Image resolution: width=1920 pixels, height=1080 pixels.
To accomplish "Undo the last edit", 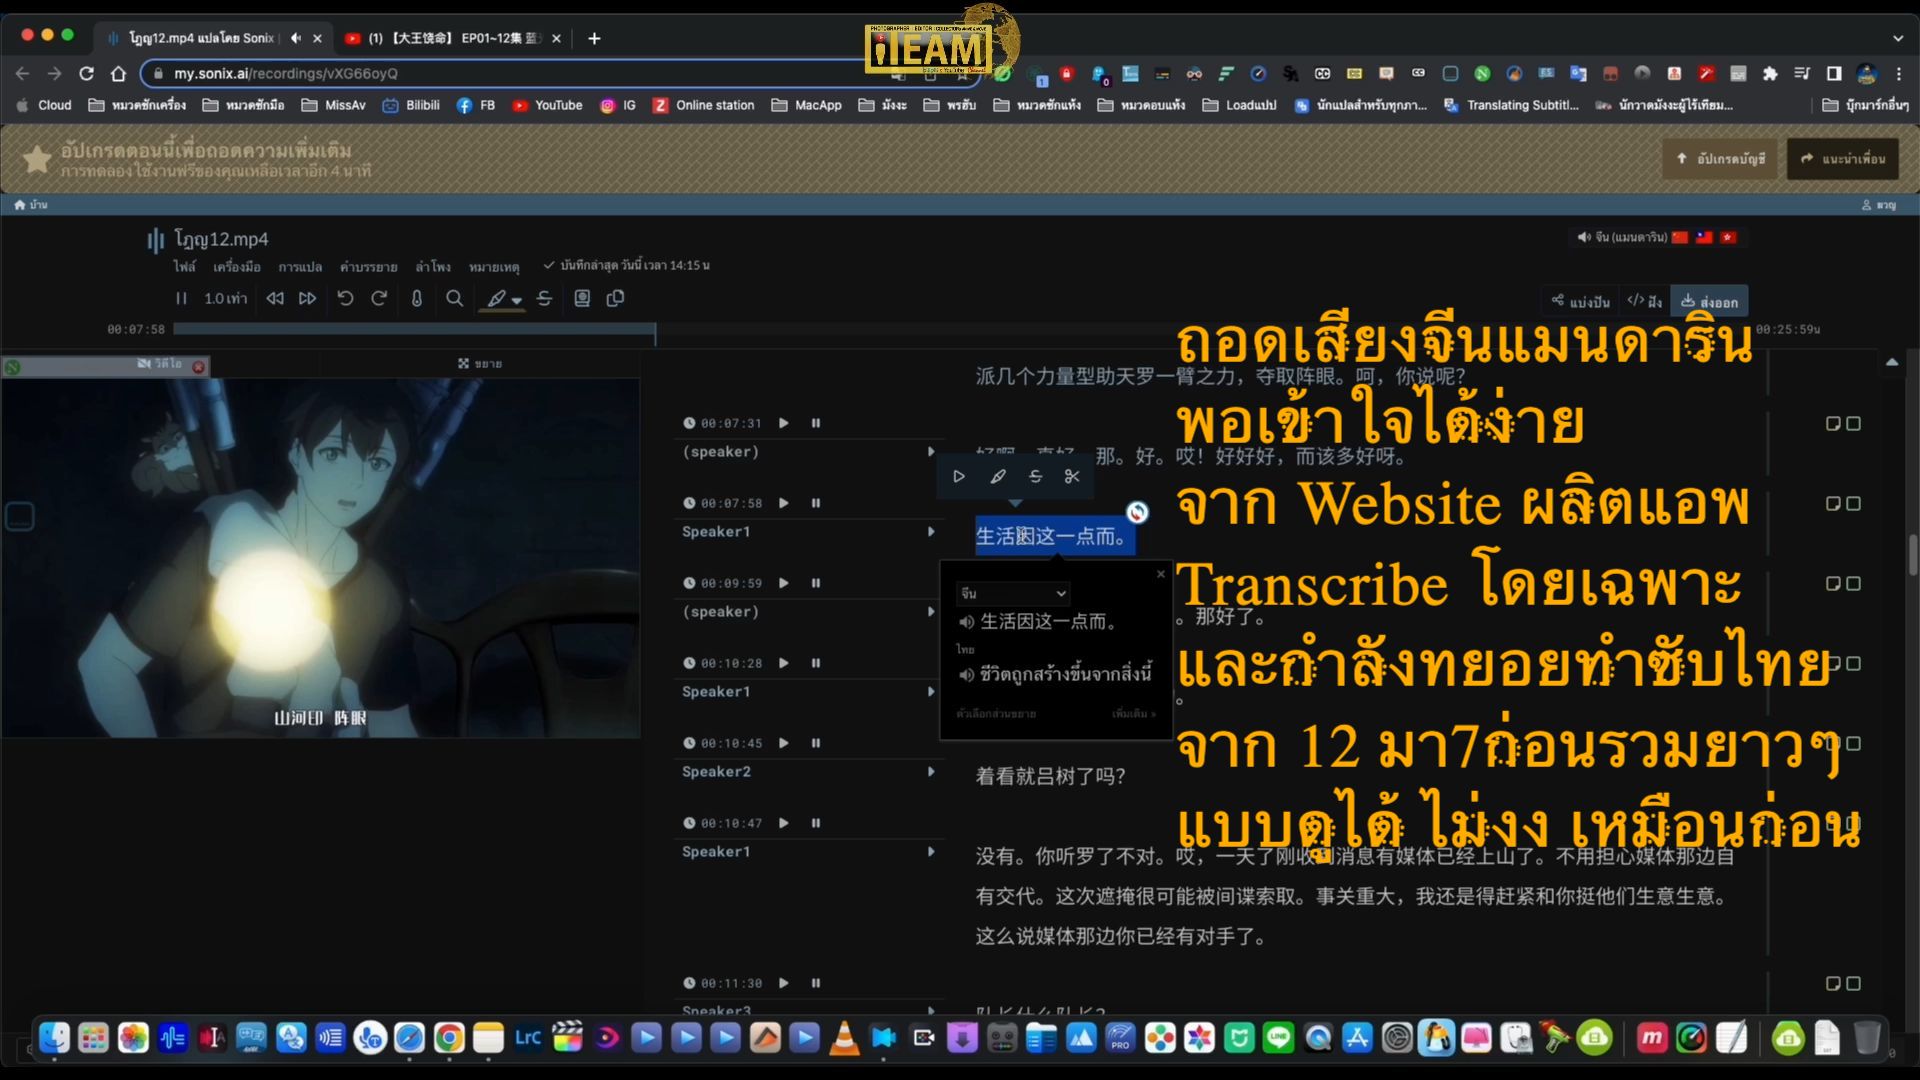I will click(345, 298).
